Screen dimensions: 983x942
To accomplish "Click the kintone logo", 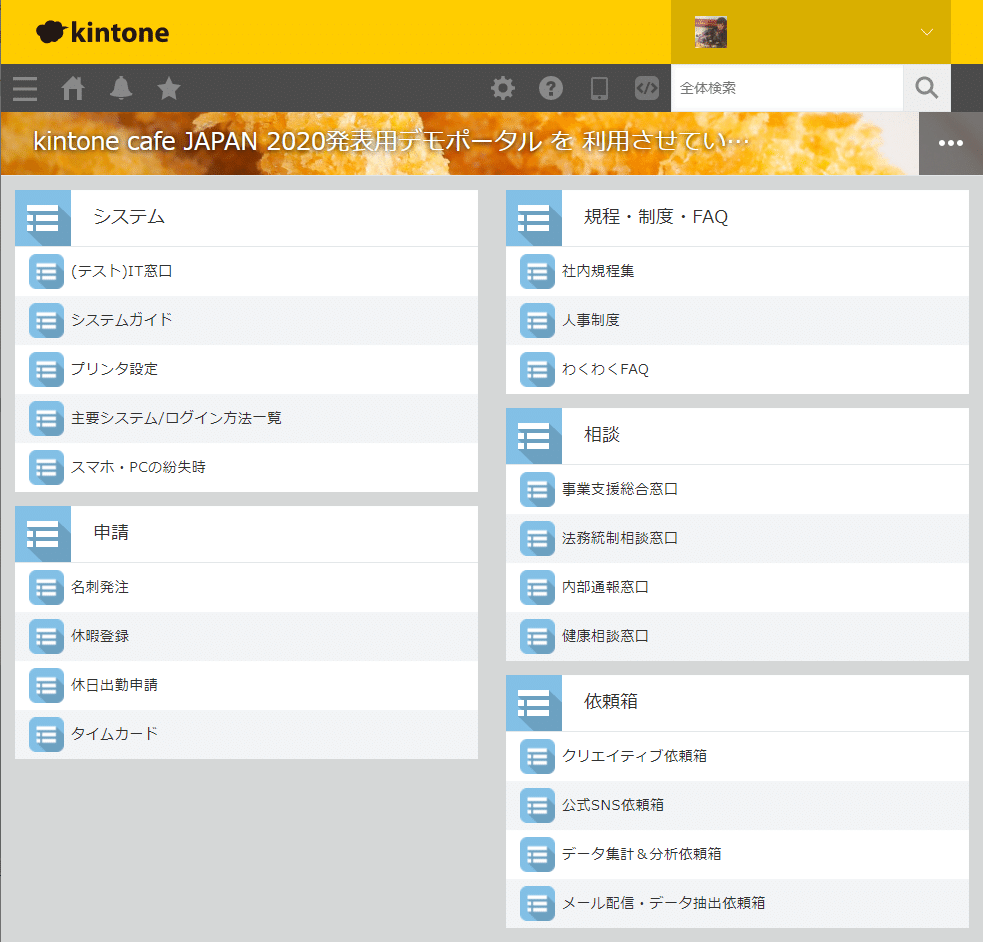I will (x=103, y=33).
